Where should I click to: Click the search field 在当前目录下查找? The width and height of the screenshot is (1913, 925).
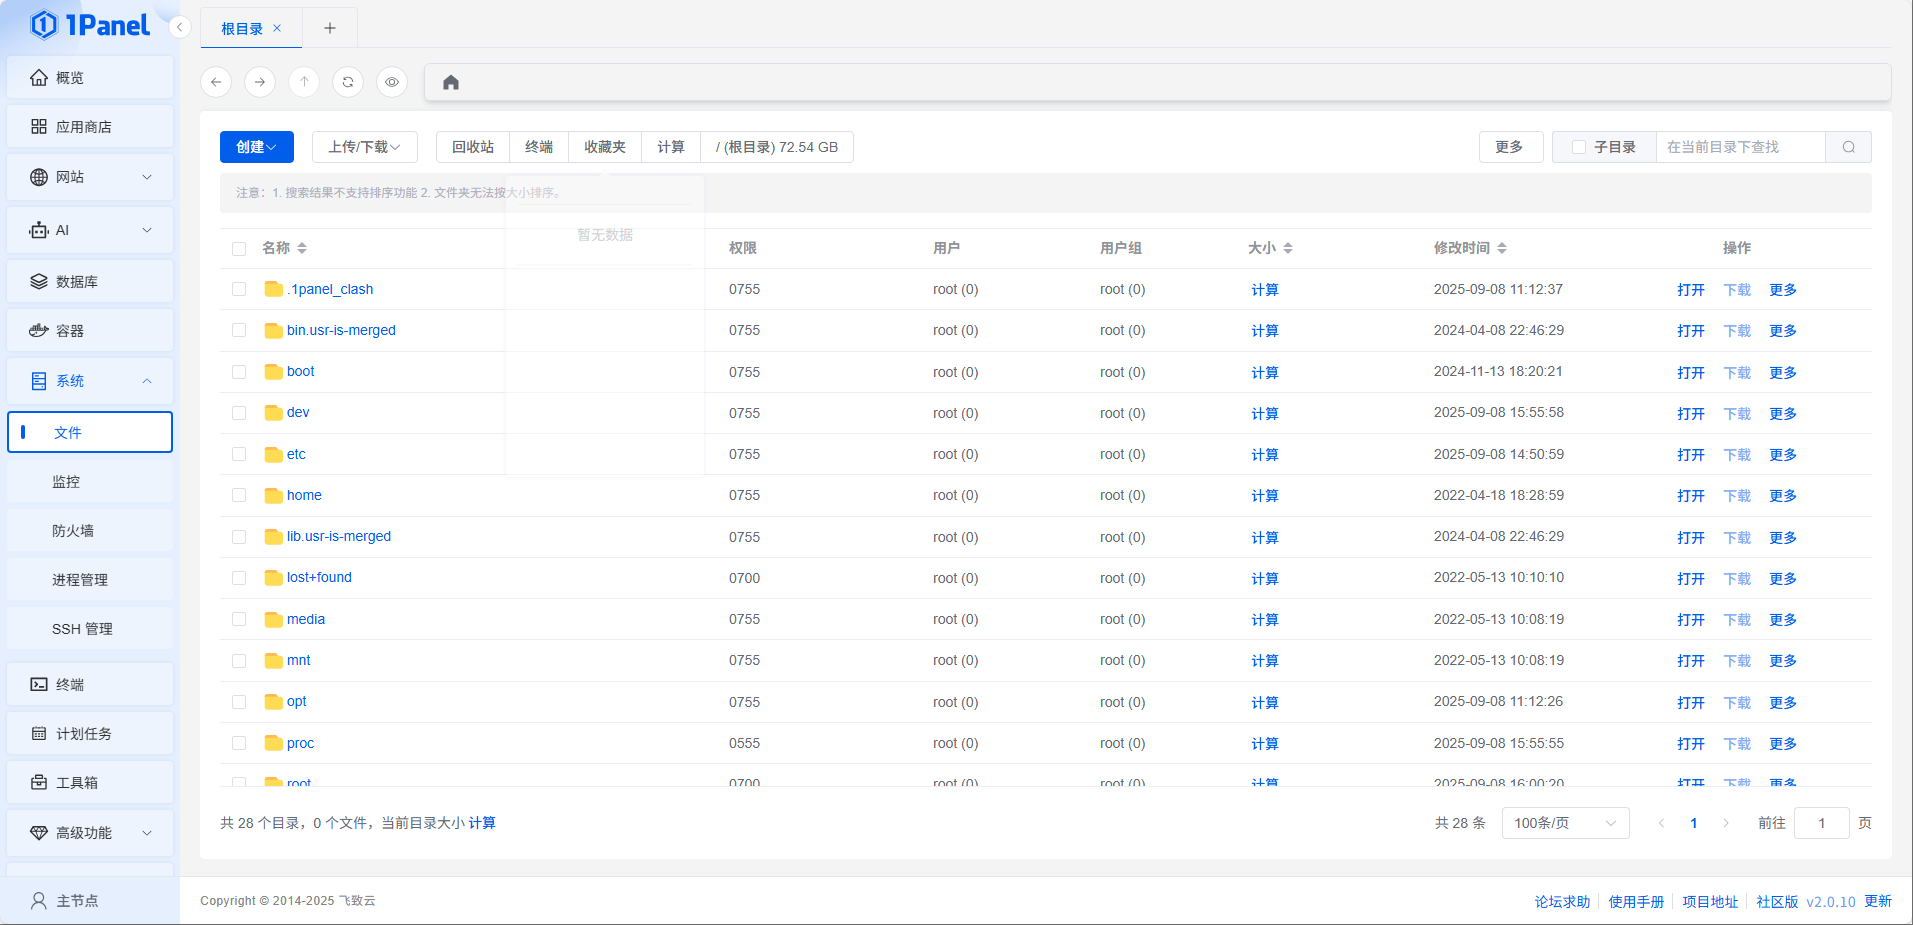tap(1740, 147)
